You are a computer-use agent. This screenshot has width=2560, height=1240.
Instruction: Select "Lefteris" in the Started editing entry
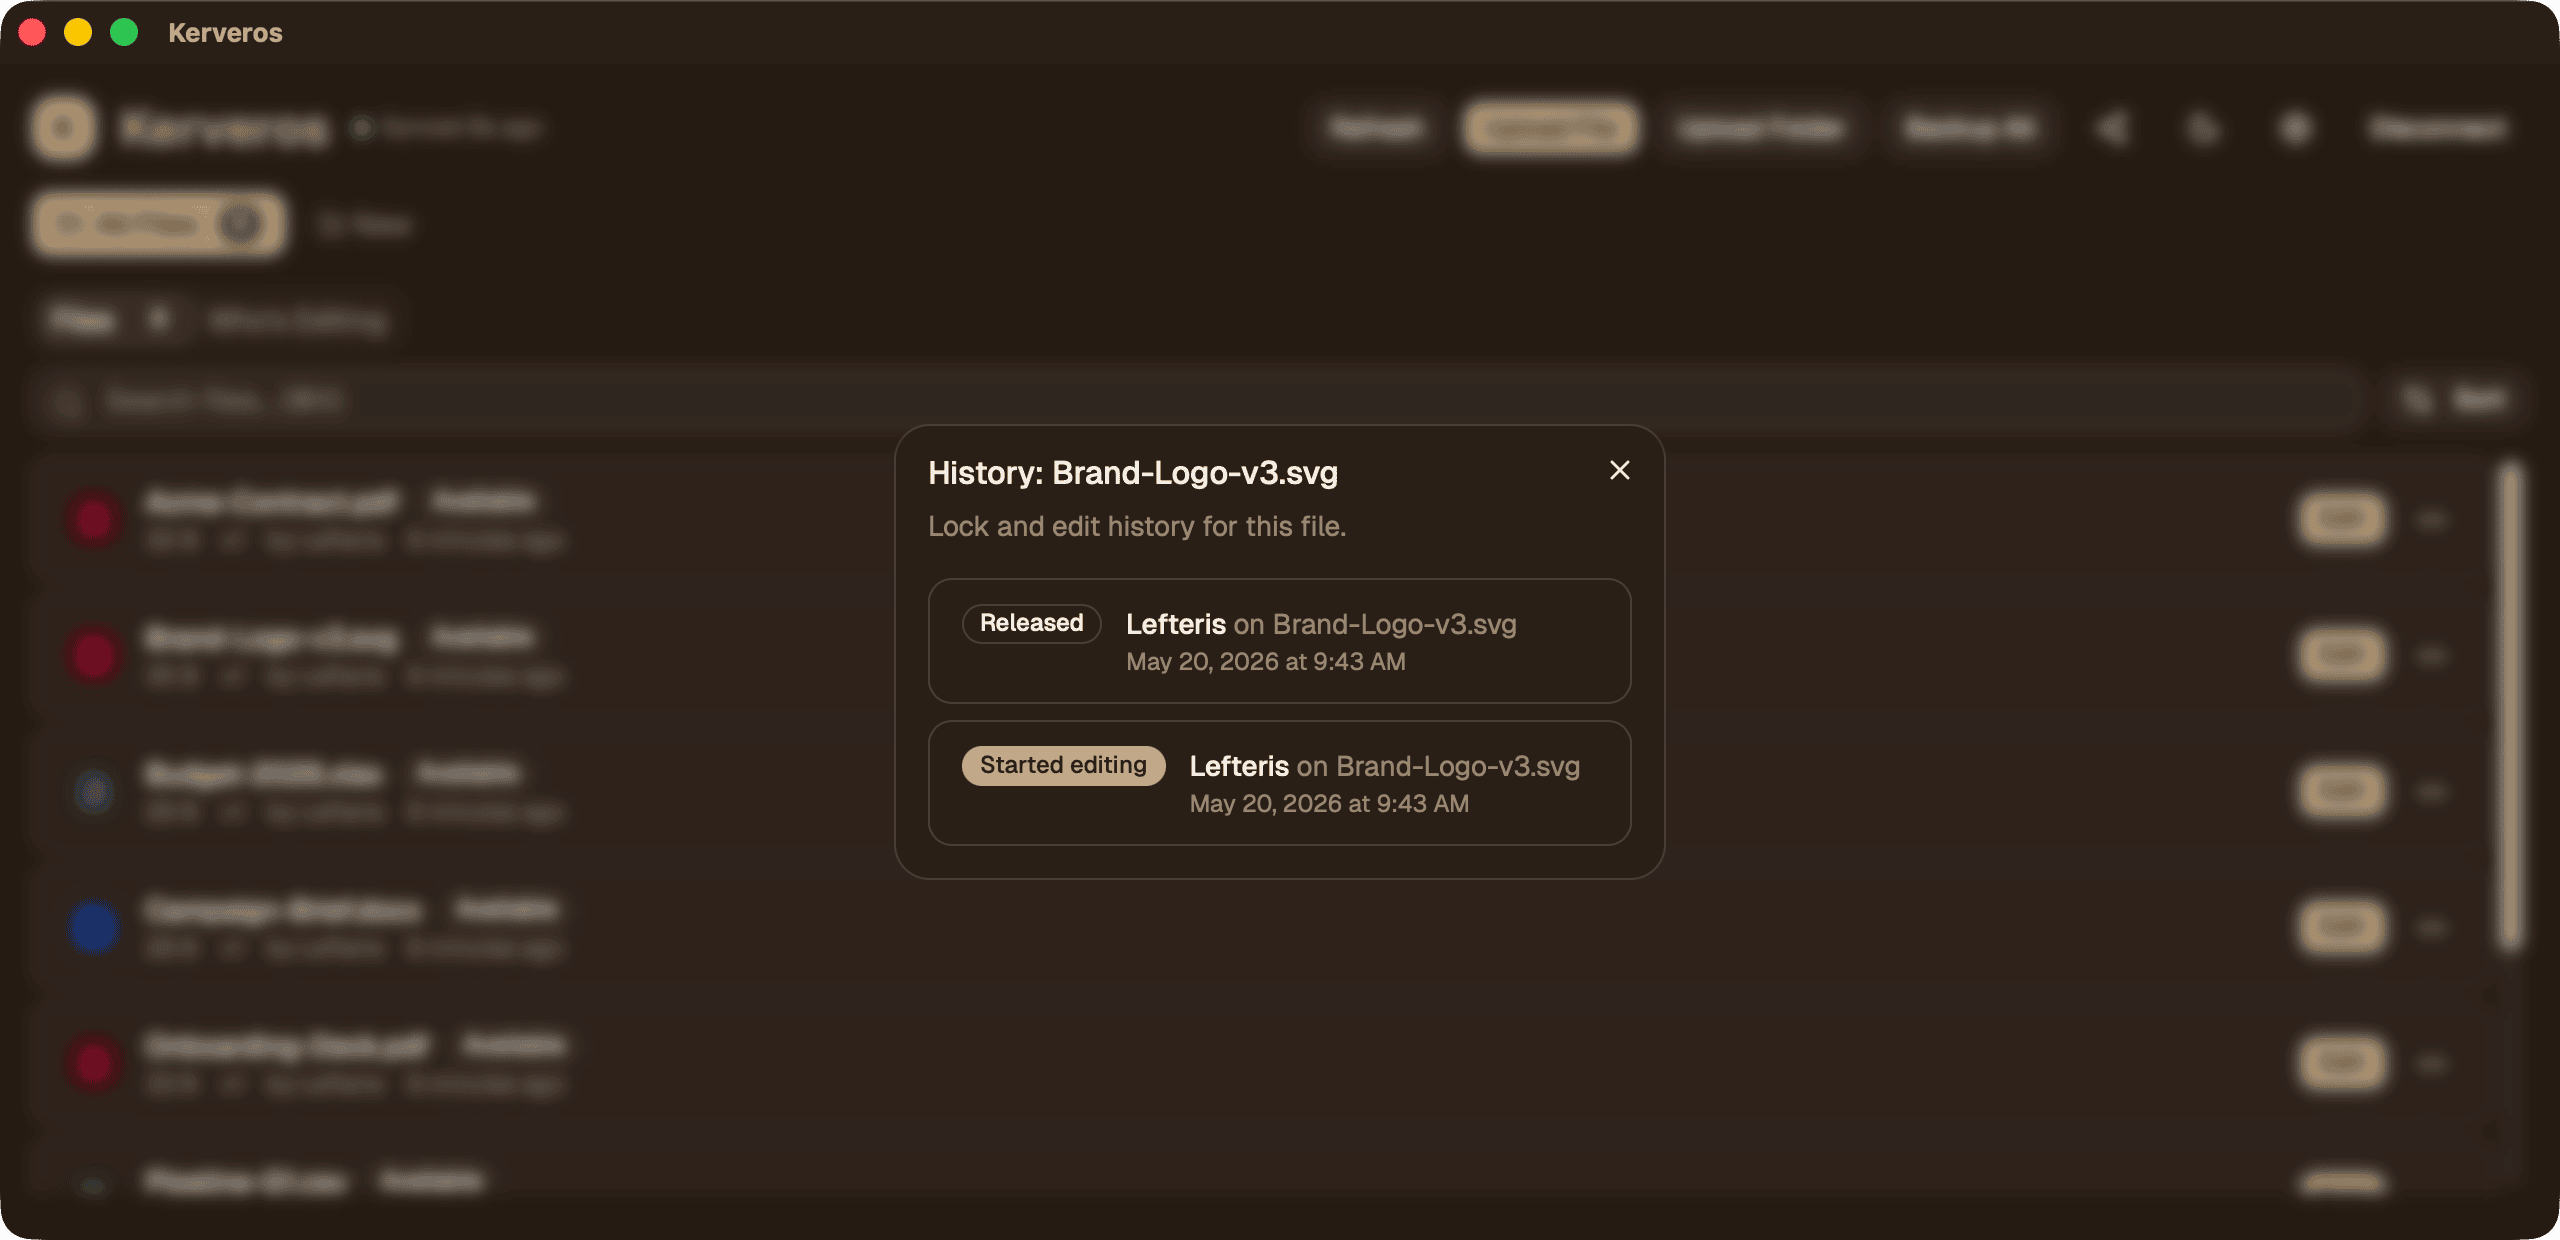(x=1238, y=766)
